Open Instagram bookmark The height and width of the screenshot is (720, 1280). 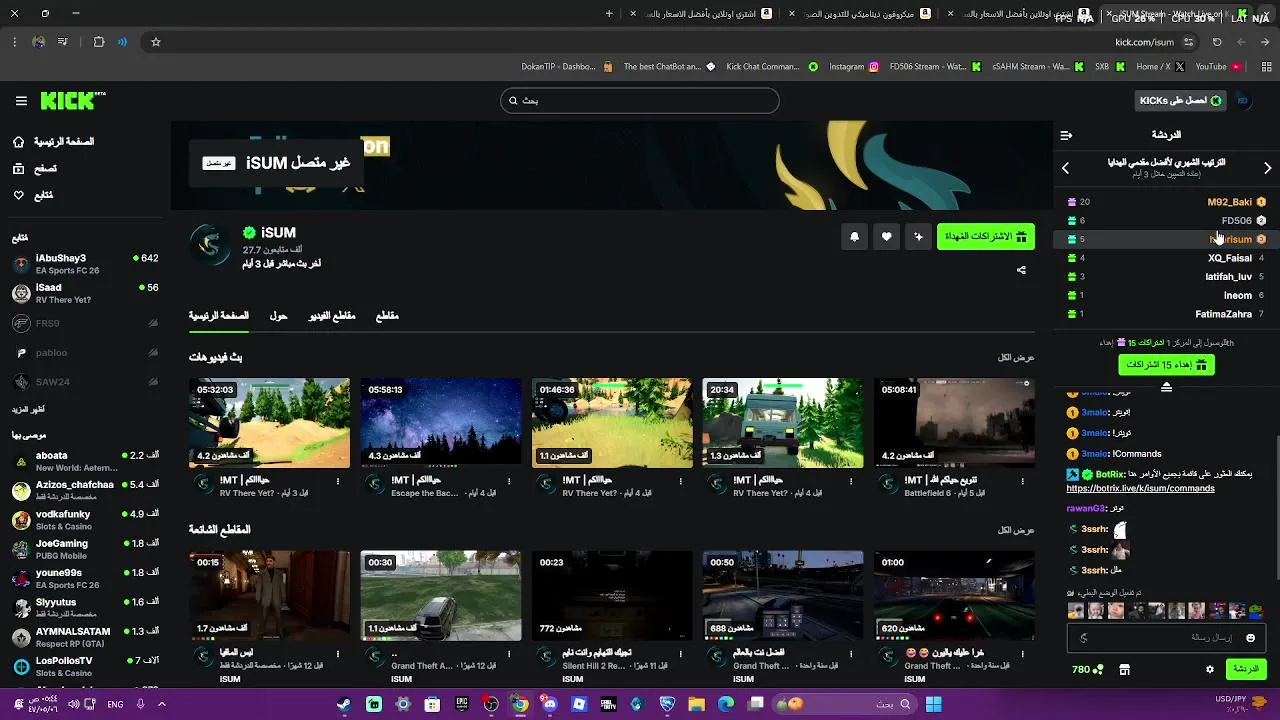tap(854, 67)
